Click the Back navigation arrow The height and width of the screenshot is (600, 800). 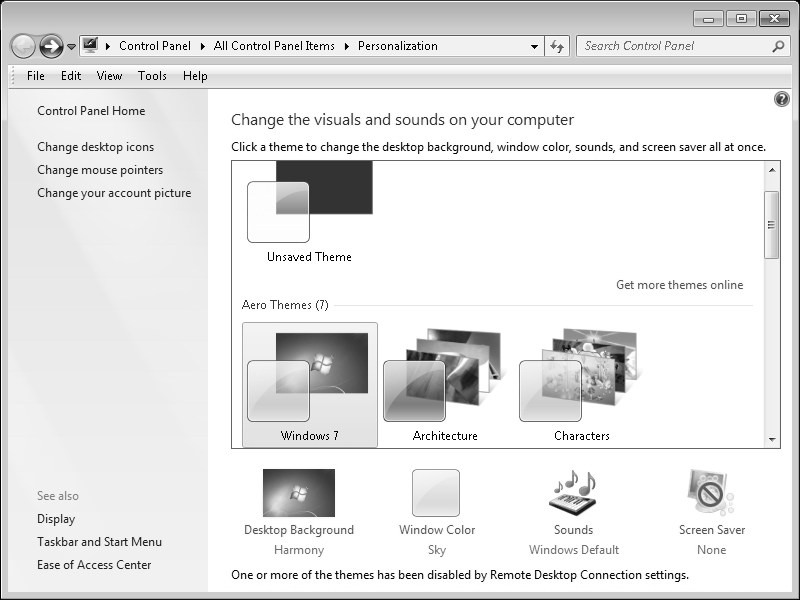(23, 46)
